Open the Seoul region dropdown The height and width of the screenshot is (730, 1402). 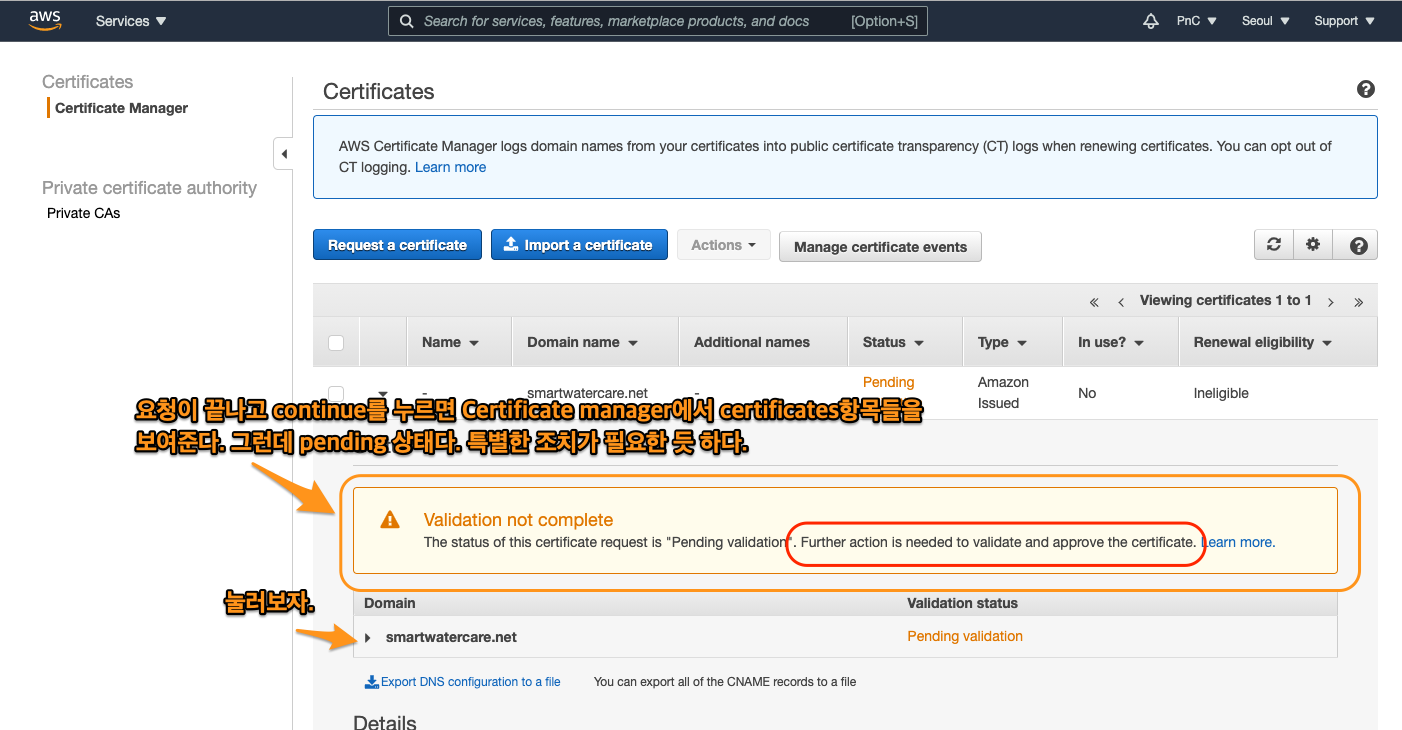click(x=1265, y=21)
